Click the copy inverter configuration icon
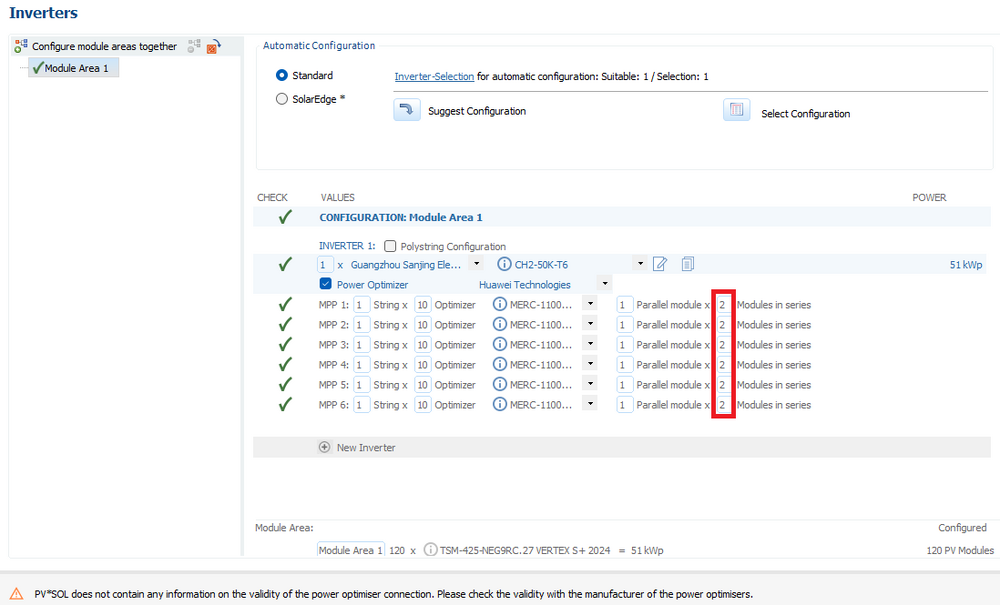Screen dimensions: 1000x605 pos(688,264)
